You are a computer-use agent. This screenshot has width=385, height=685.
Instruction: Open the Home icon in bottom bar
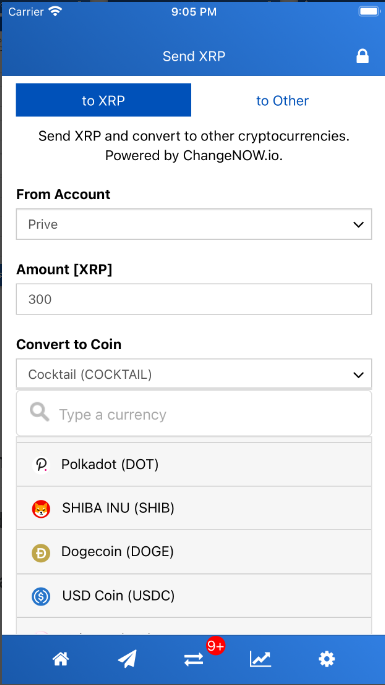point(61,658)
